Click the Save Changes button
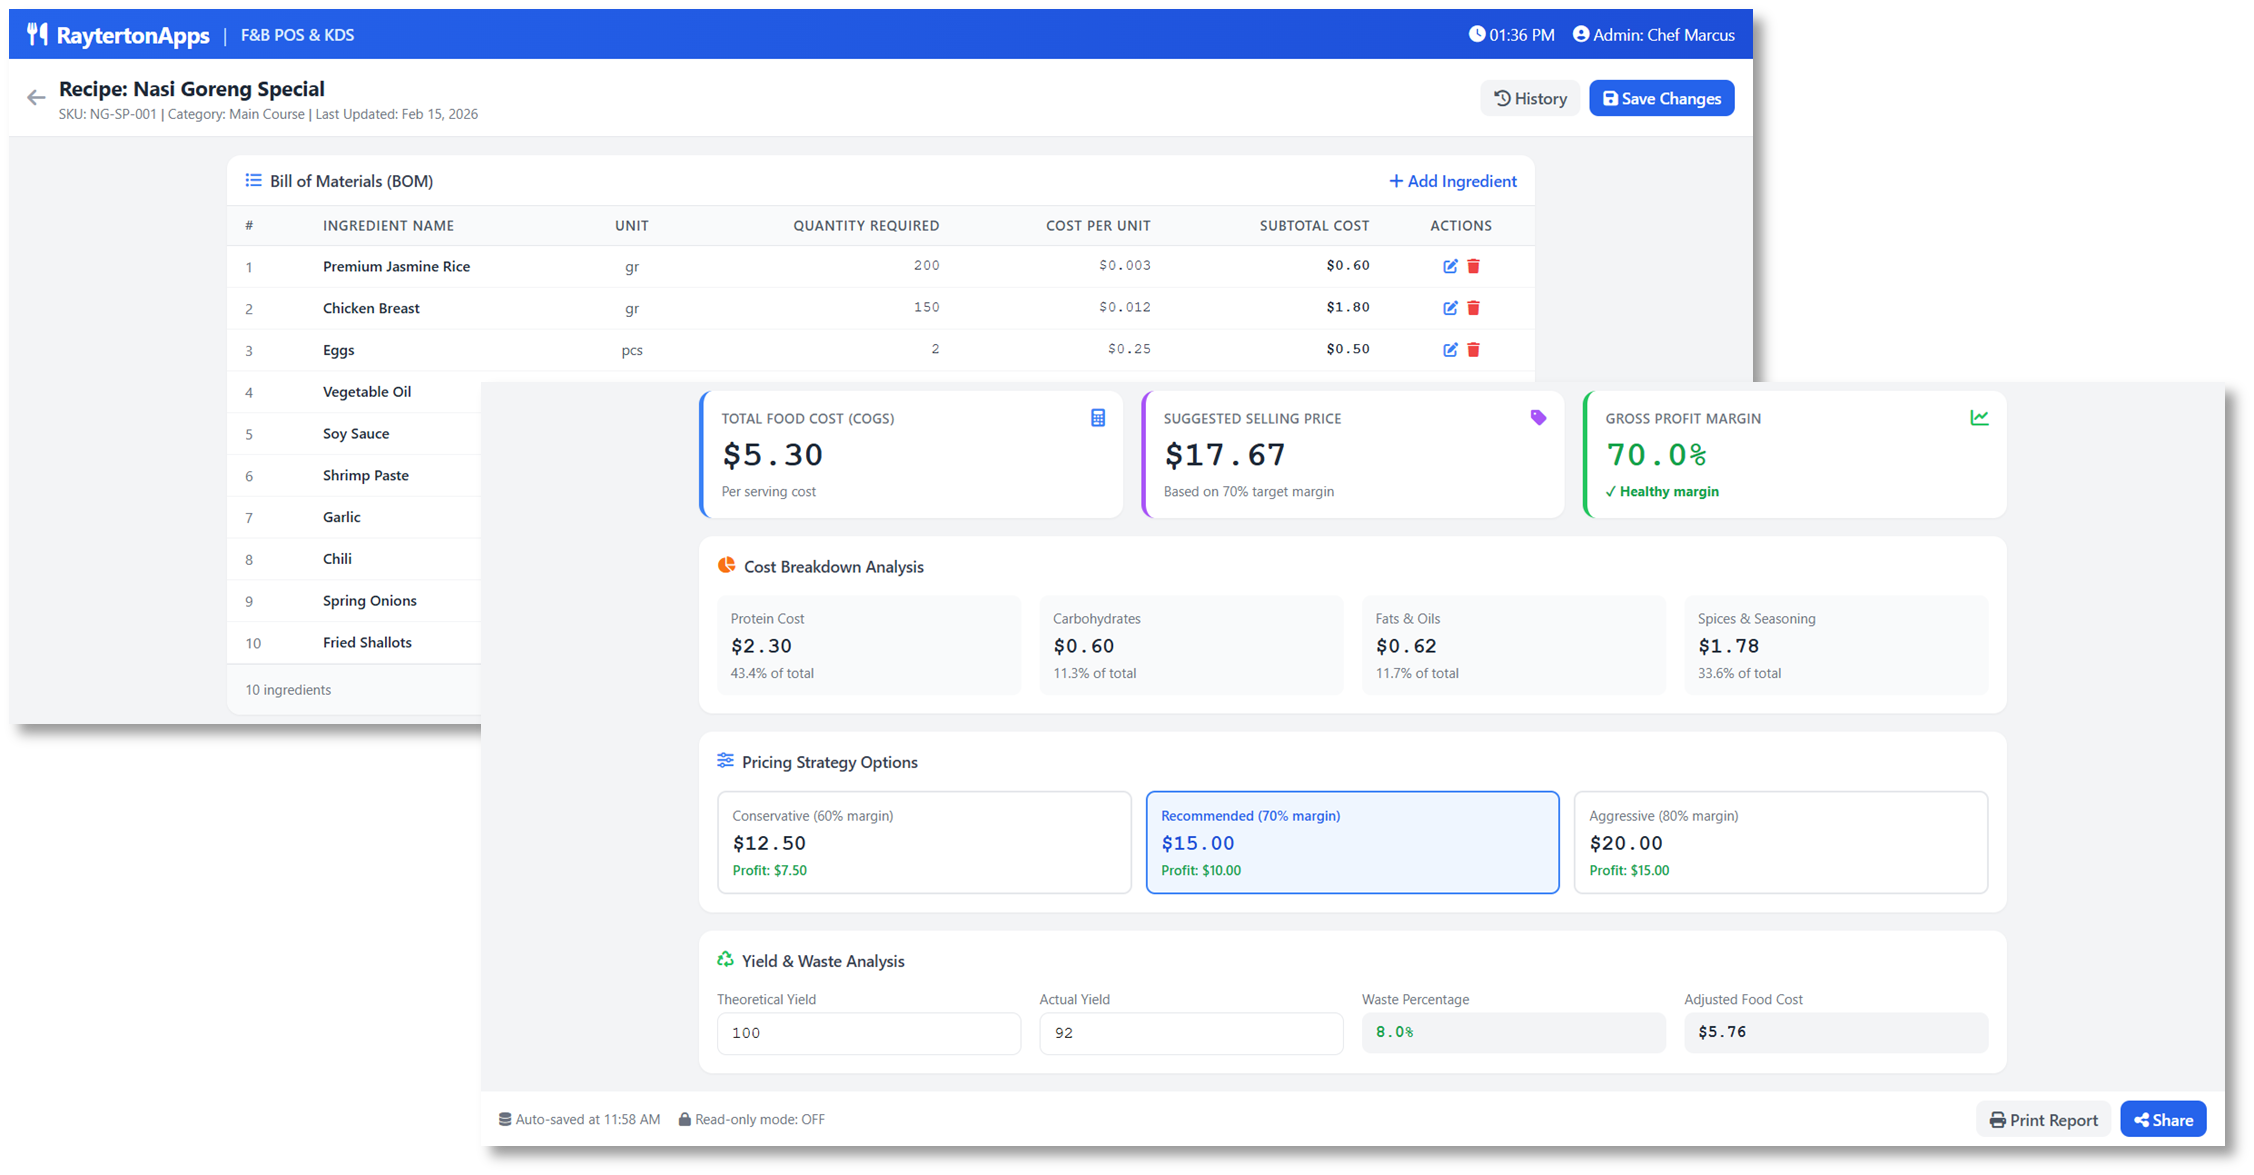Image resolution: width=2254 pixels, height=1175 pixels. click(1661, 98)
